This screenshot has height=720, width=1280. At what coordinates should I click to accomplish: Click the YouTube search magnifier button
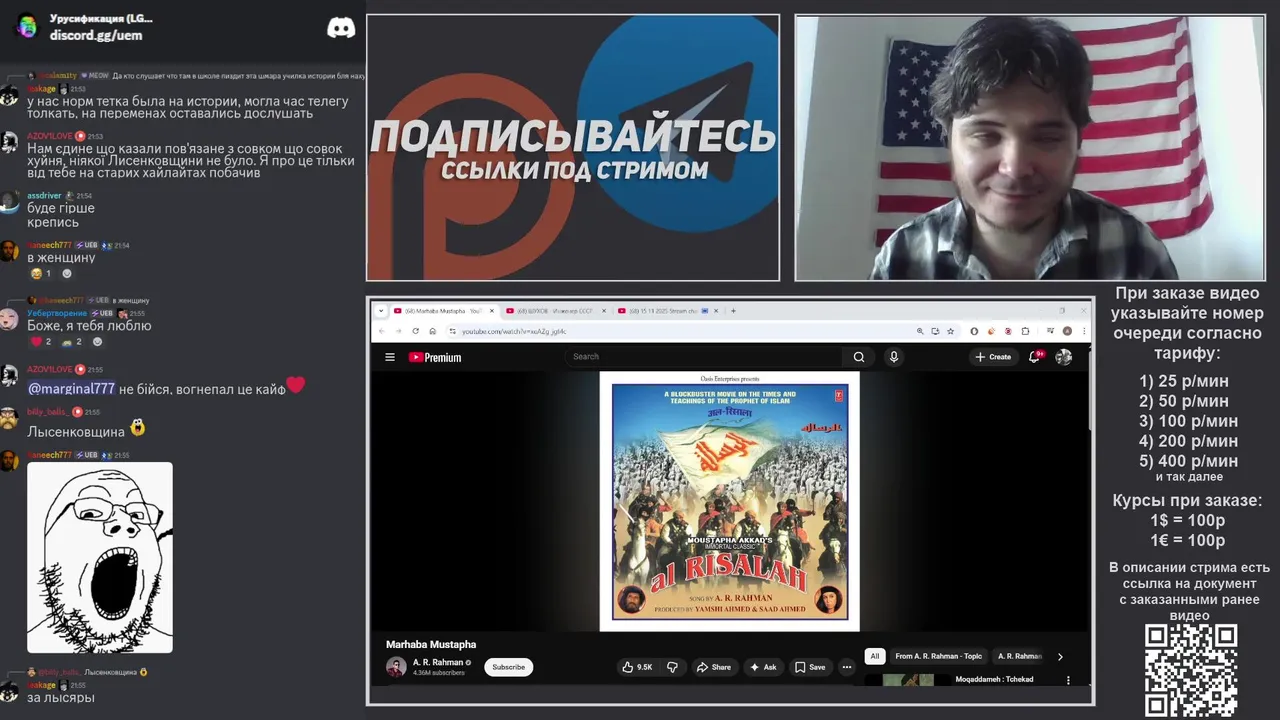coord(859,357)
